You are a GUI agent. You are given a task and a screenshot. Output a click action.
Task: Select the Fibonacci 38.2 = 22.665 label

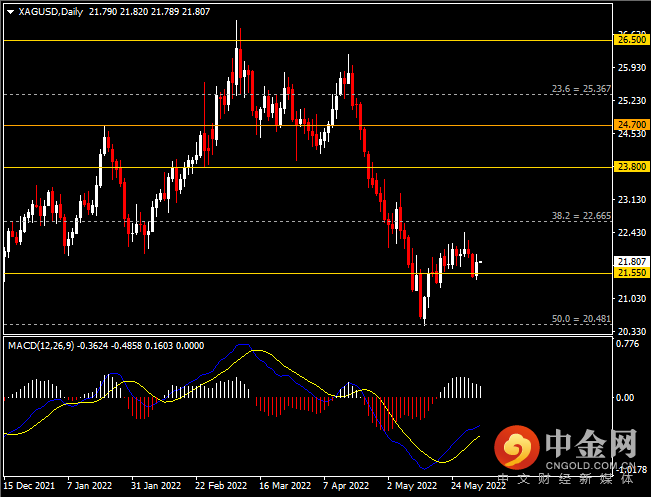point(581,216)
